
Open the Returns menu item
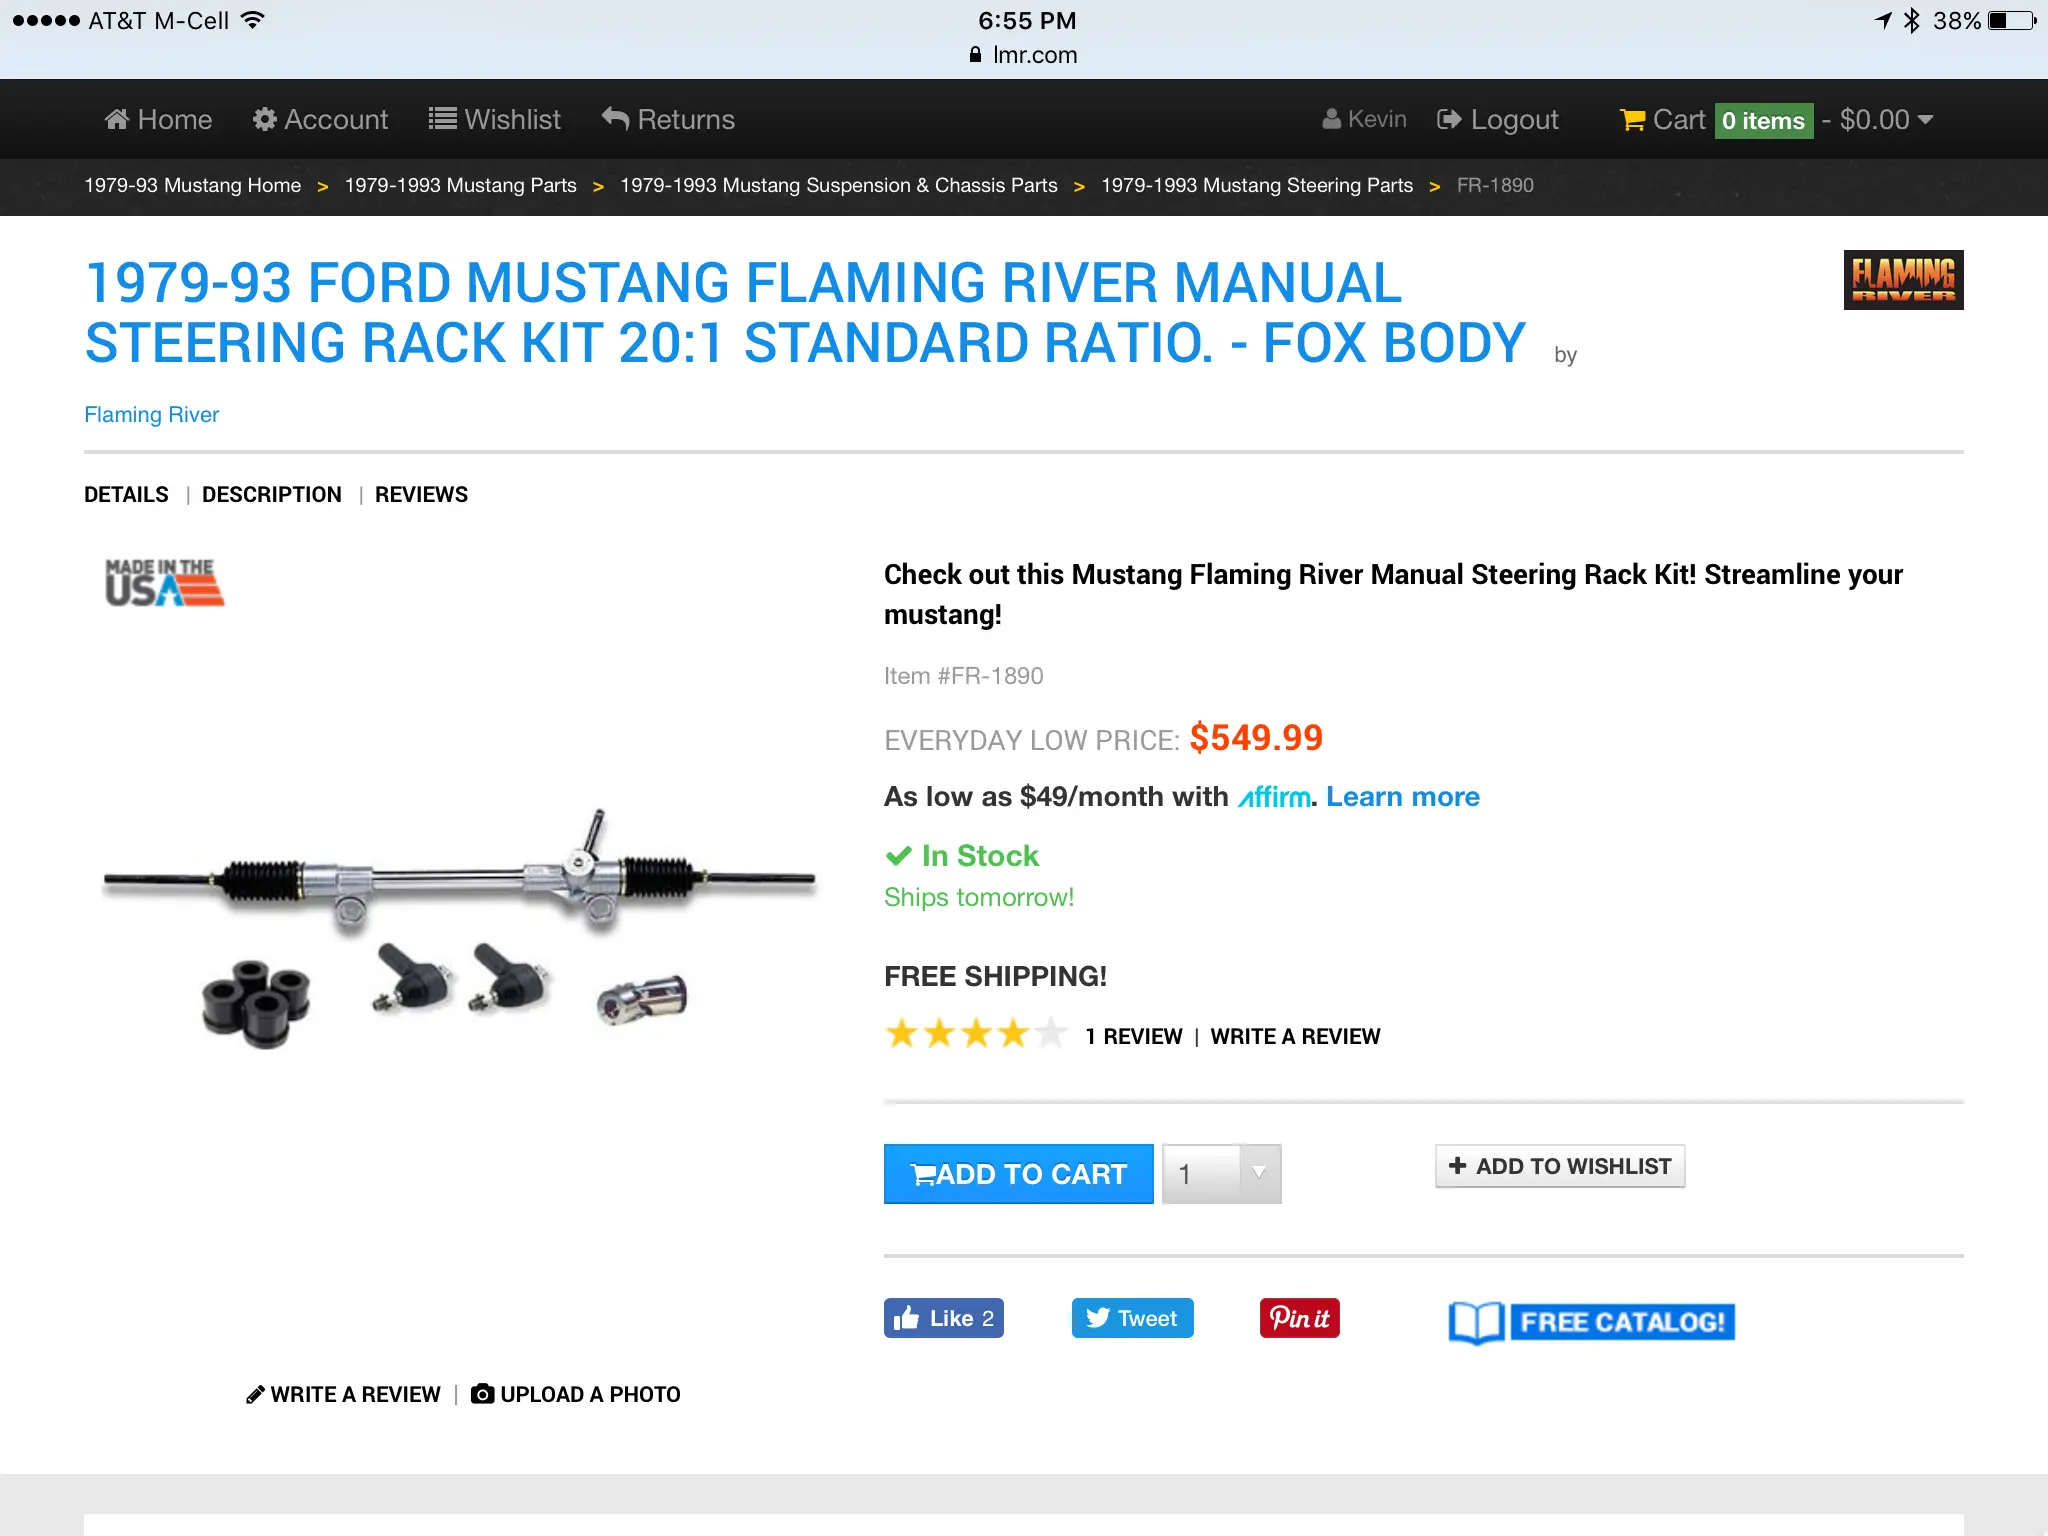pyautogui.click(x=668, y=120)
